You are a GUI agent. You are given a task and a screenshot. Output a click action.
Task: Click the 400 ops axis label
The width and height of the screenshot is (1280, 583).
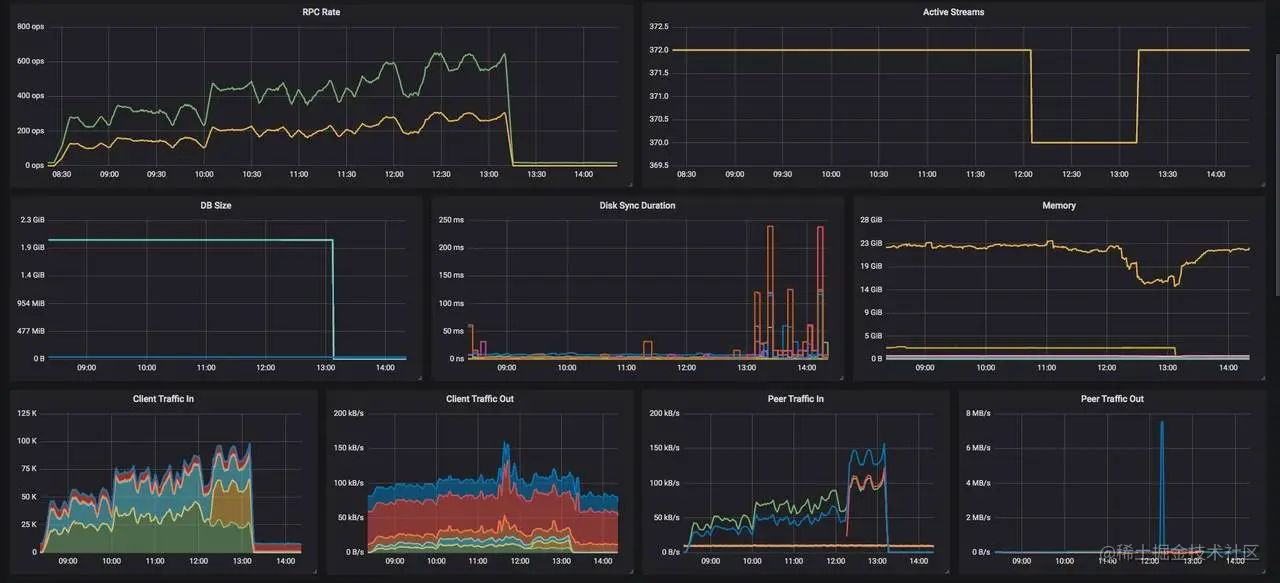[30, 96]
